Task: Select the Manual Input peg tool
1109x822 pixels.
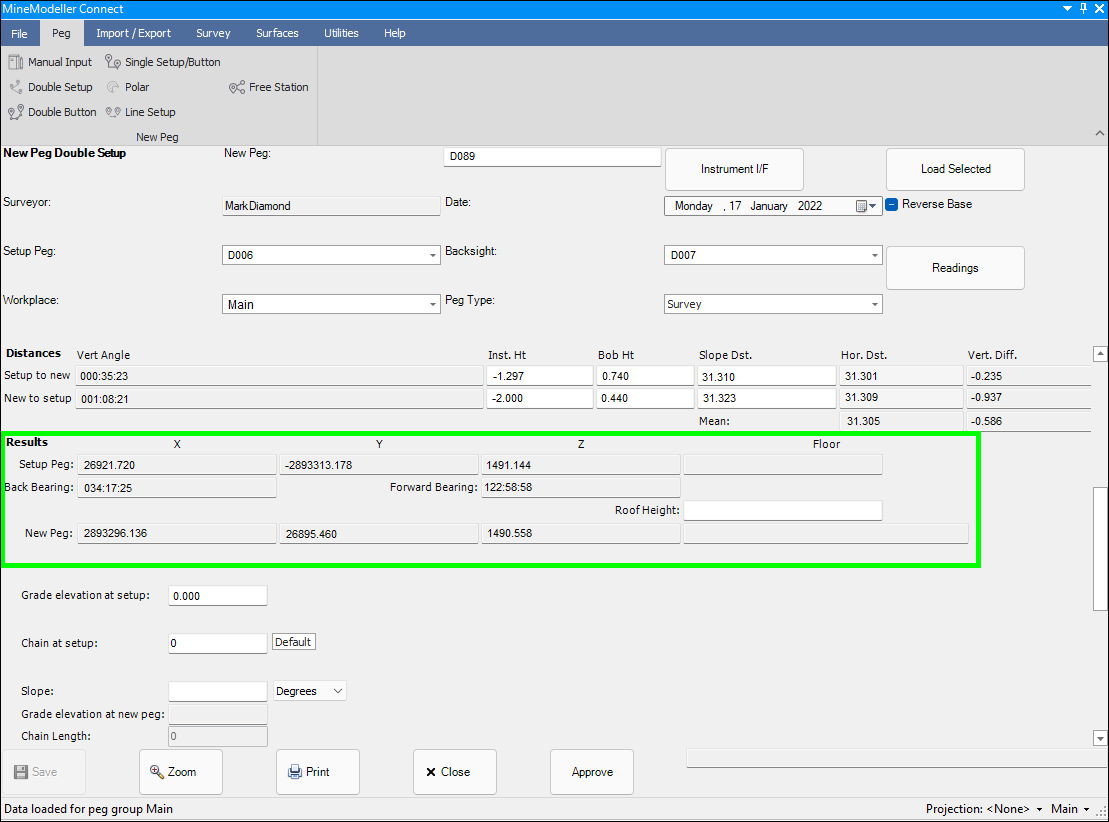Action: click(50, 62)
